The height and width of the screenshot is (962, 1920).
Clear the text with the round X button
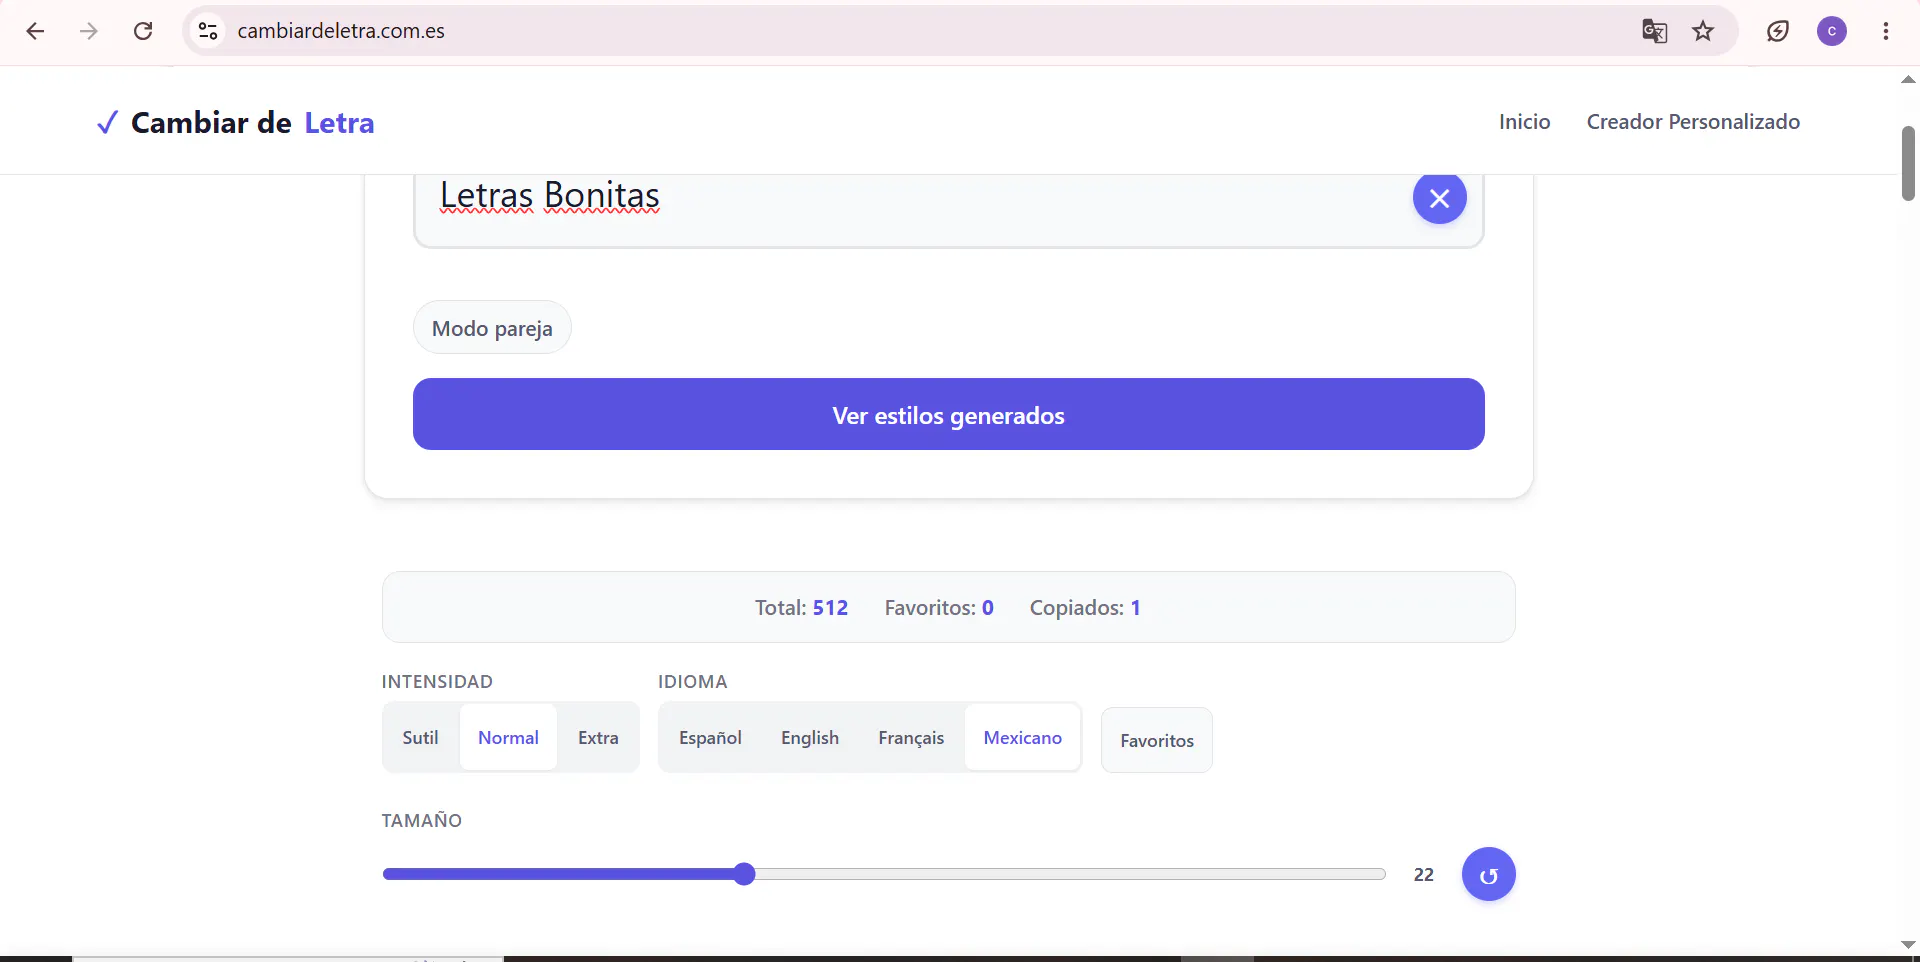tap(1439, 198)
